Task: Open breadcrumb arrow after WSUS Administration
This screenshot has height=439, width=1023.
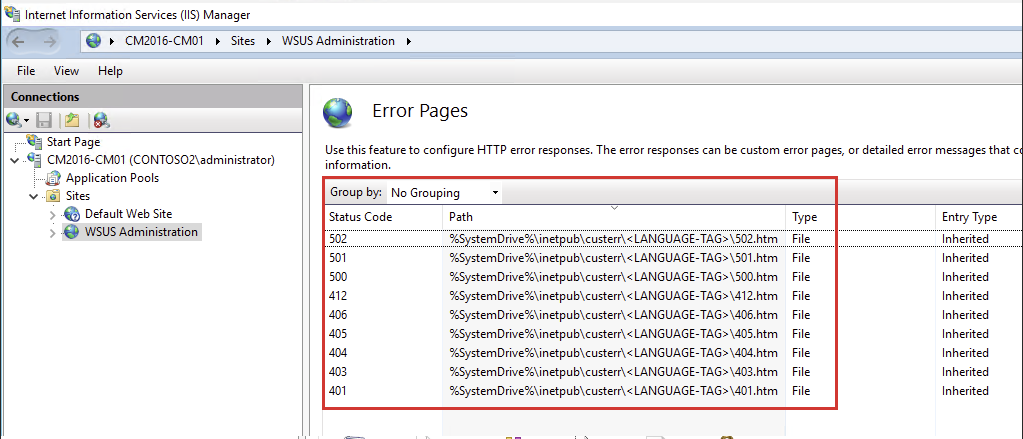Action: (x=409, y=41)
